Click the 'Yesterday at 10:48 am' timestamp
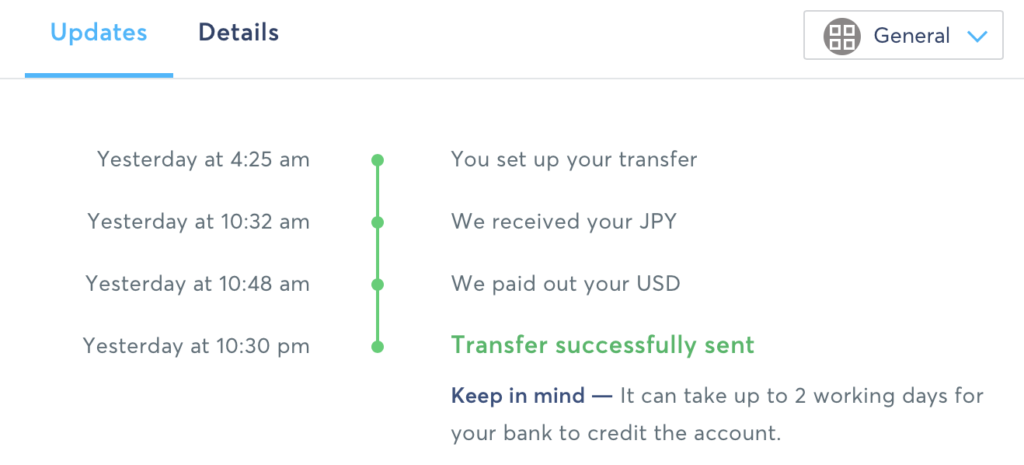The image size is (1024, 465). pyautogui.click(x=197, y=283)
